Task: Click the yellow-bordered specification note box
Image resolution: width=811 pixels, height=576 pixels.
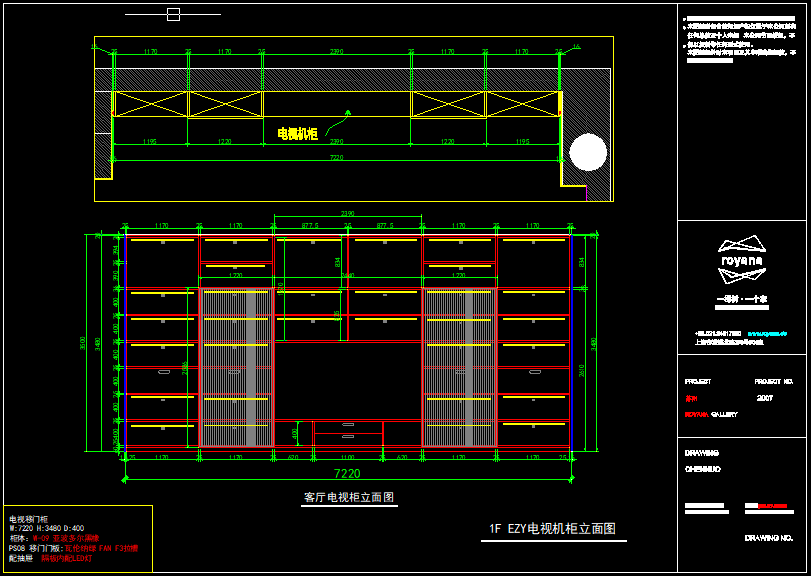Action: [78, 538]
